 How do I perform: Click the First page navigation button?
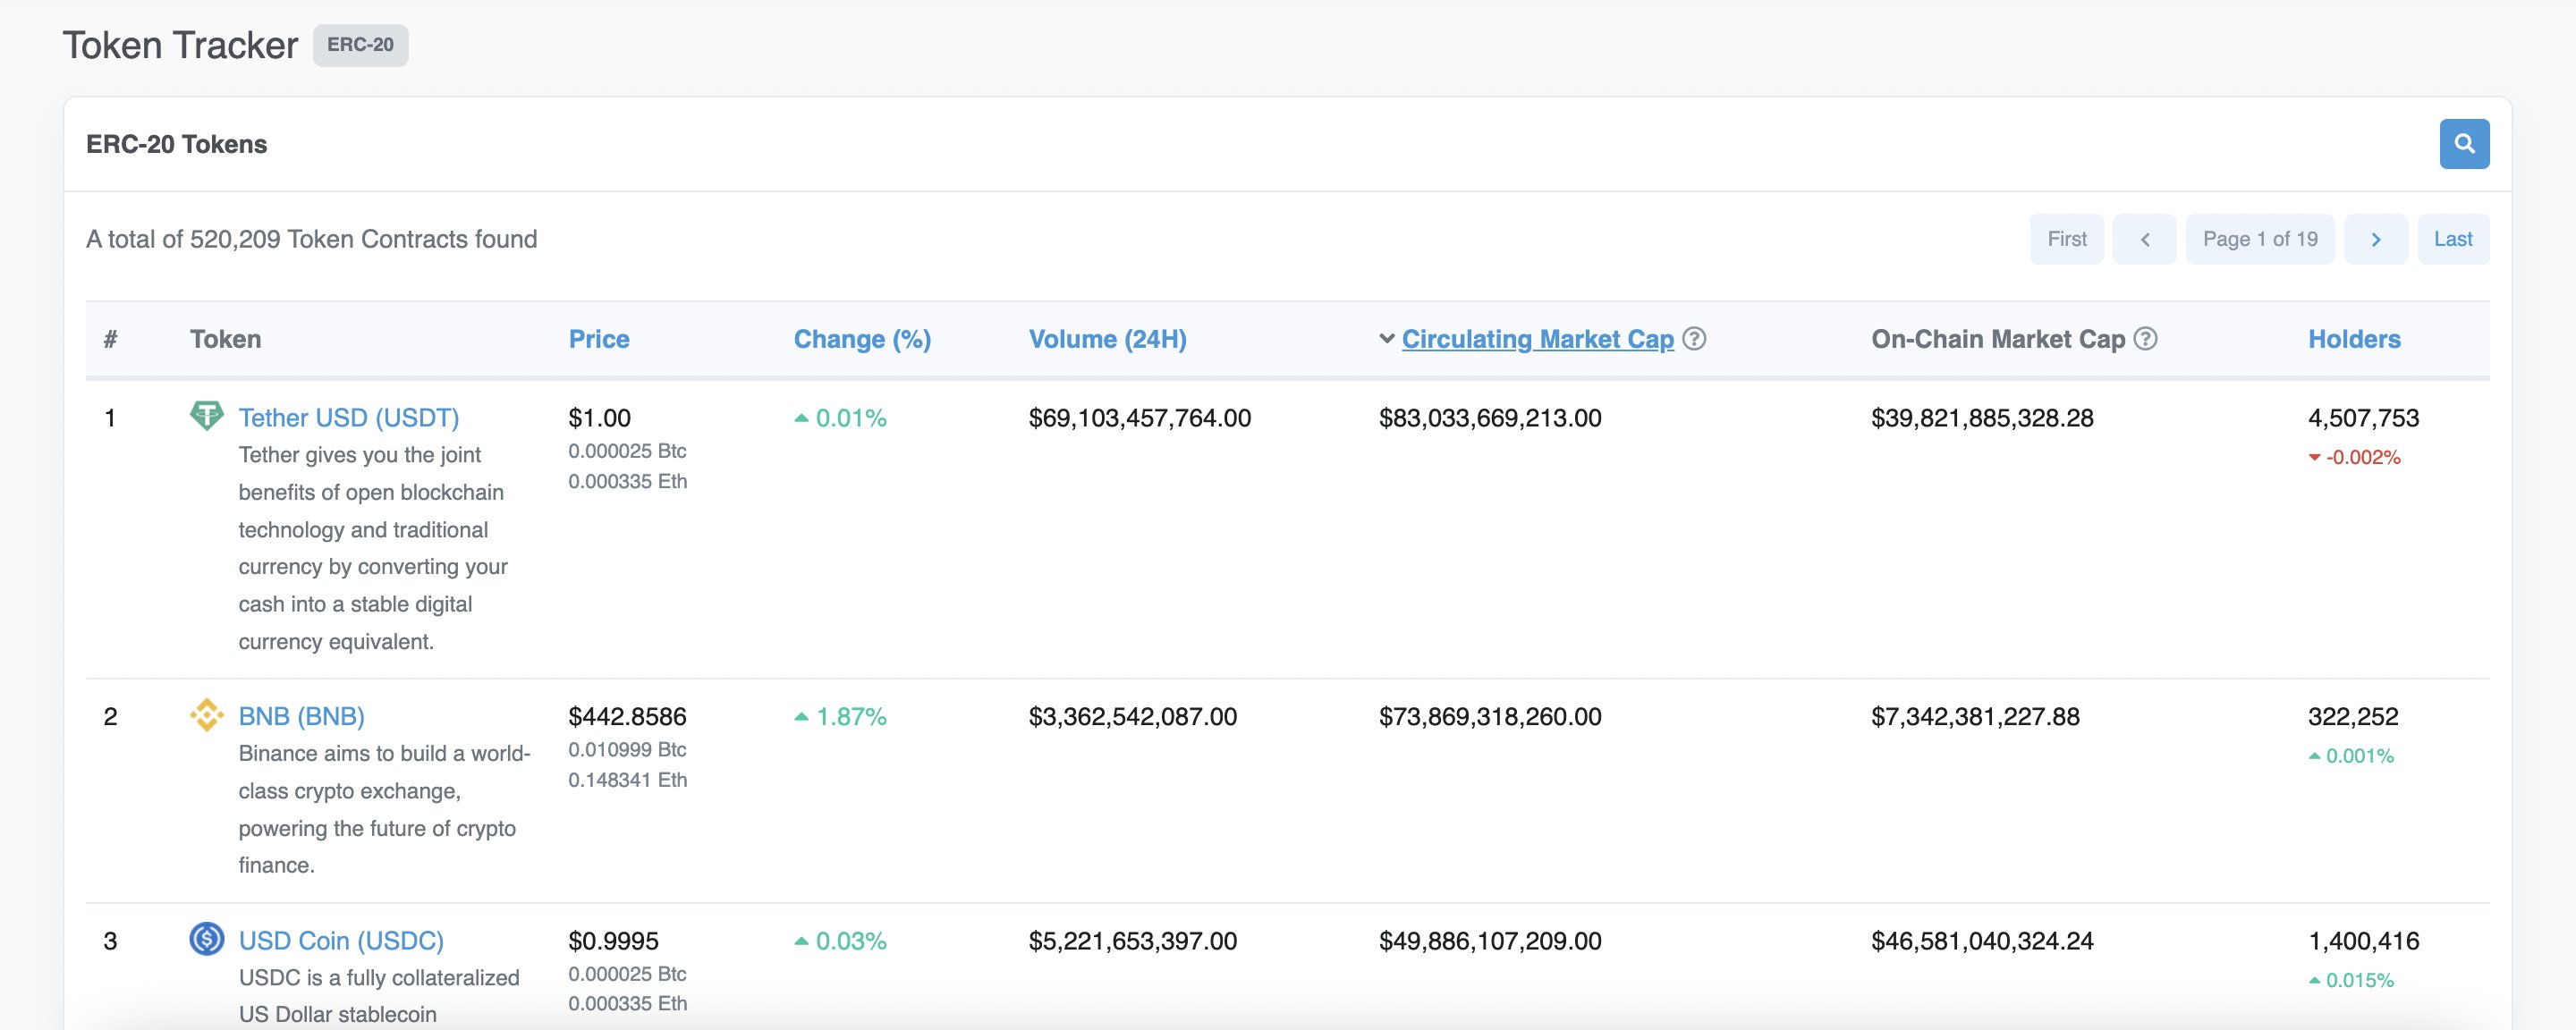[x=2067, y=238]
